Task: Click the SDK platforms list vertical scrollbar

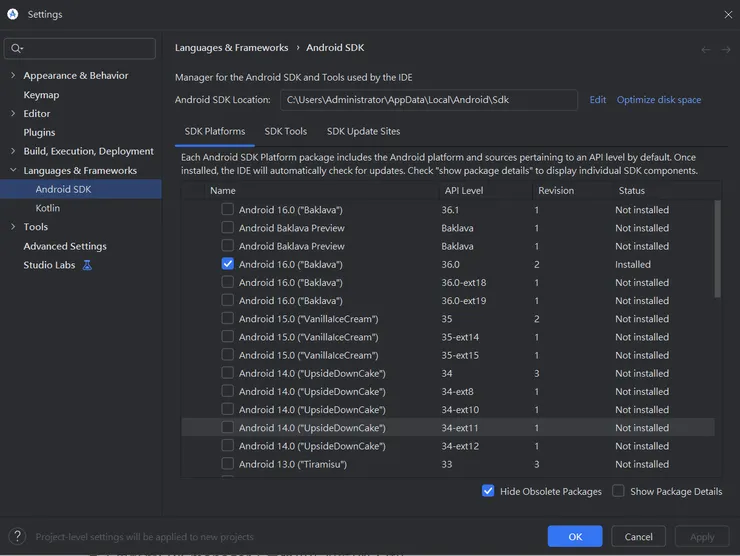Action: tap(717, 250)
